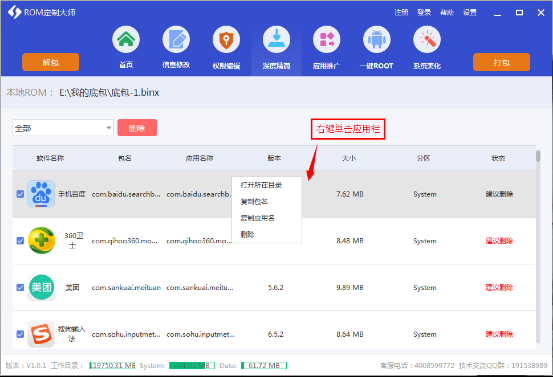The height and width of the screenshot is (377, 553).
Task: Click the Data partition usage bar
Action: tap(264, 365)
